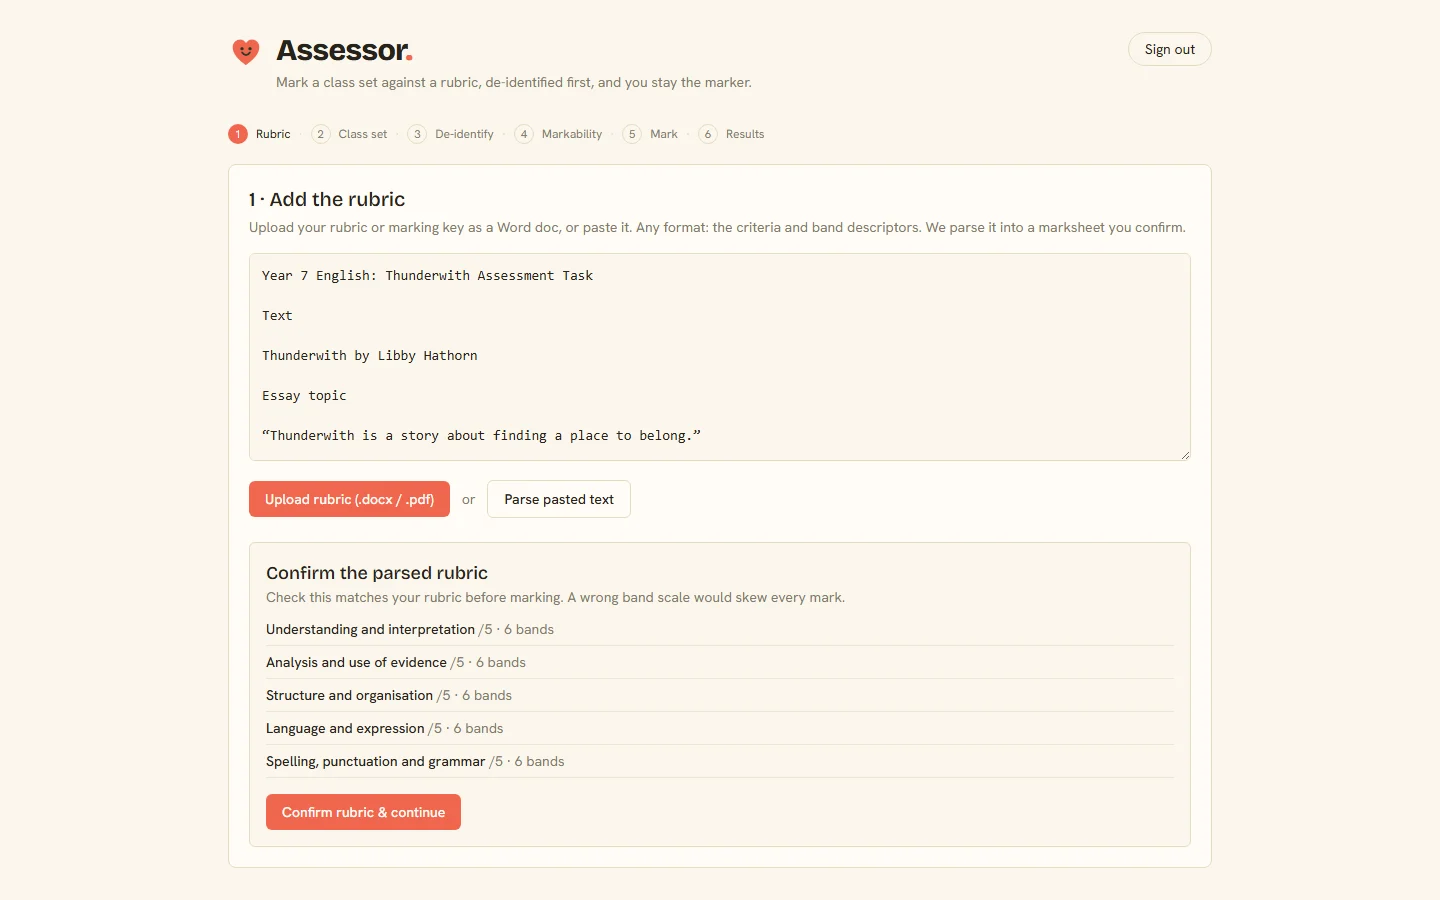Open the Rubric step tab
This screenshot has height=900, width=1440.
coord(260,134)
